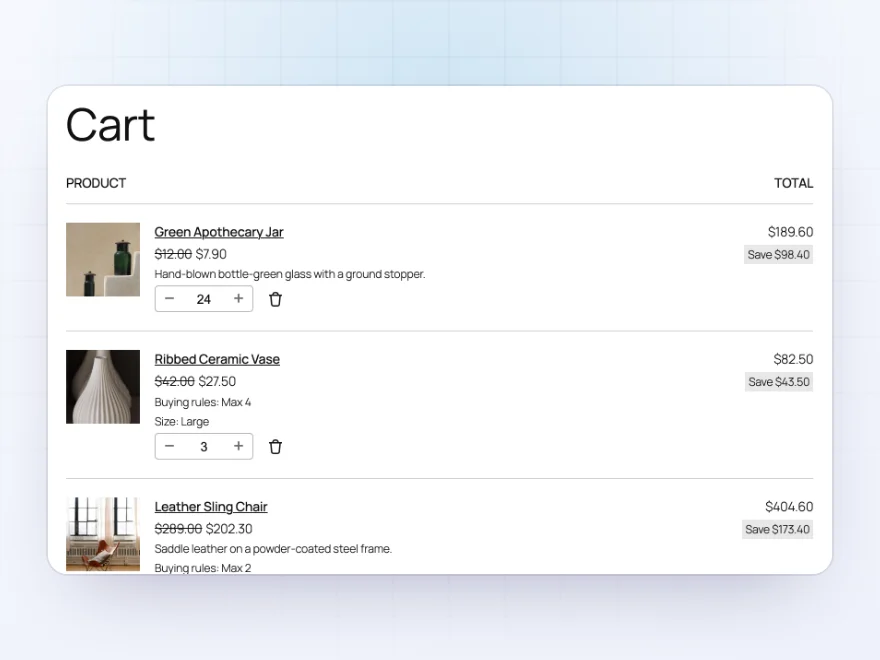The image size is (880, 660).
Task: Click the Save $173.40 badge
Action: [777, 529]
